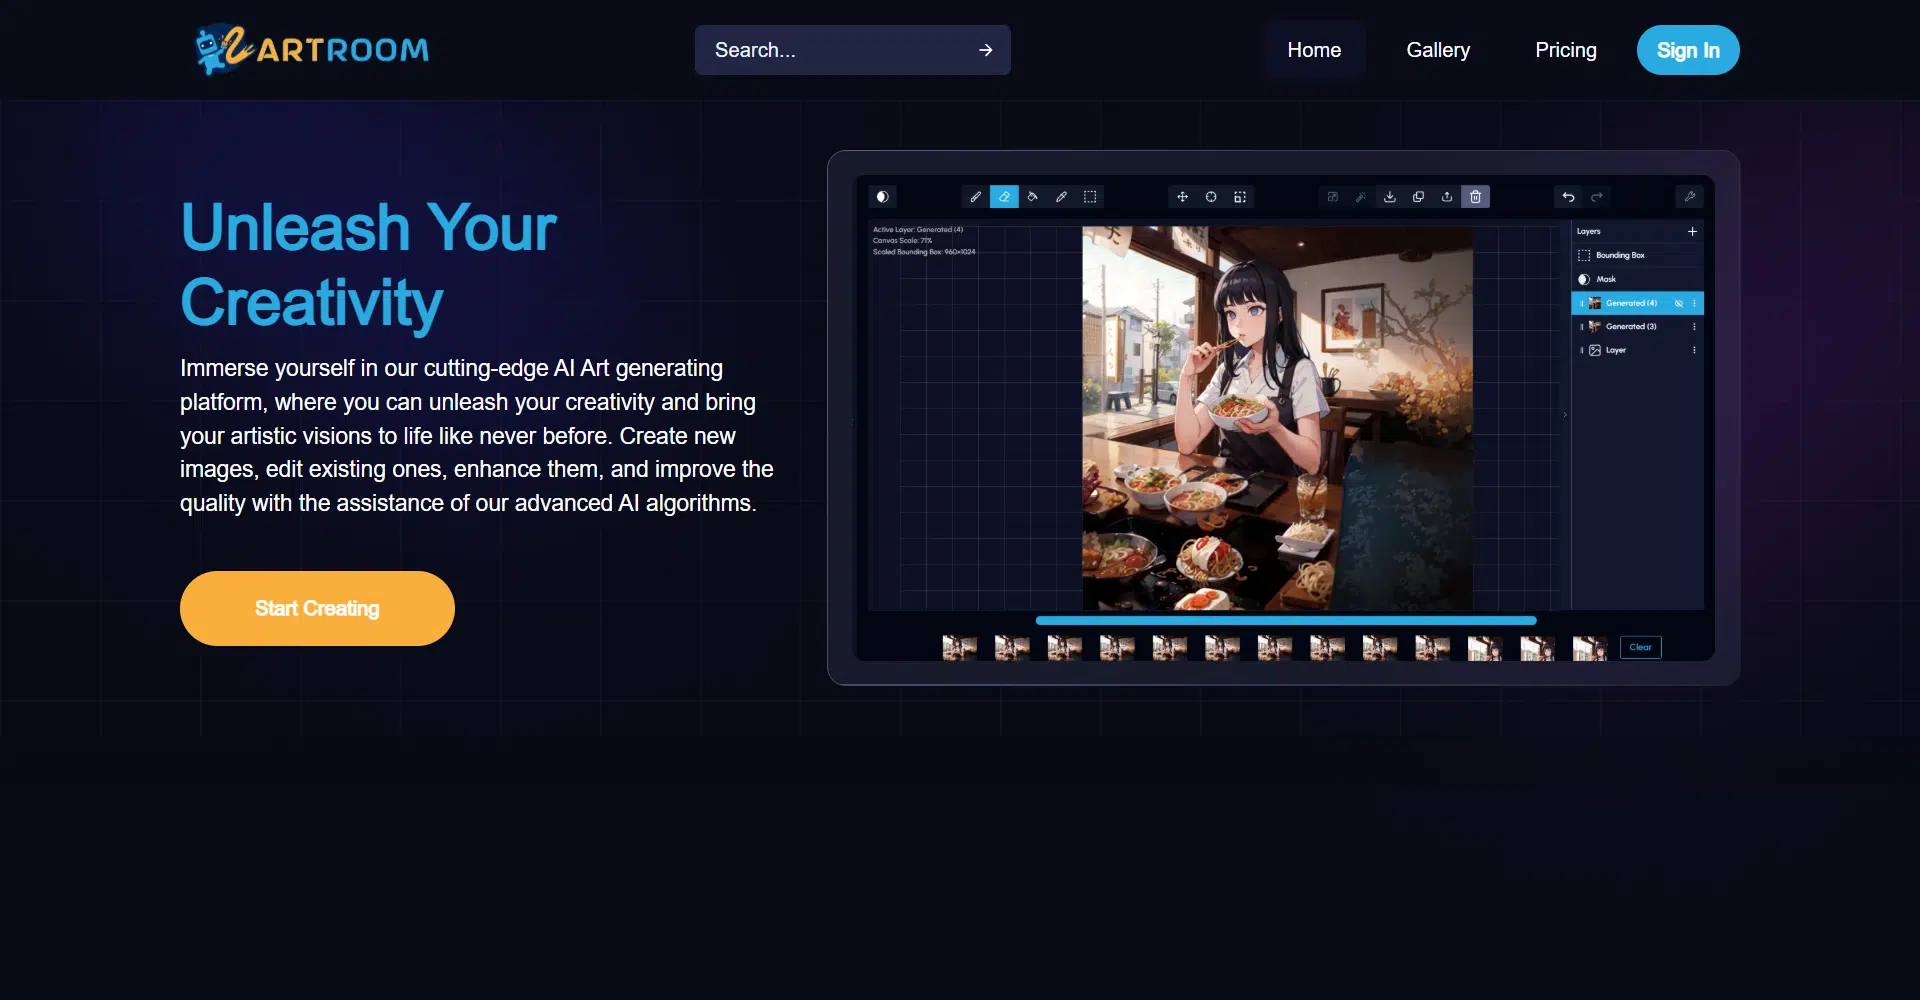Open the wrench settings icon
Viewport: 1920px width, 1000px height.
point(1689,197)
